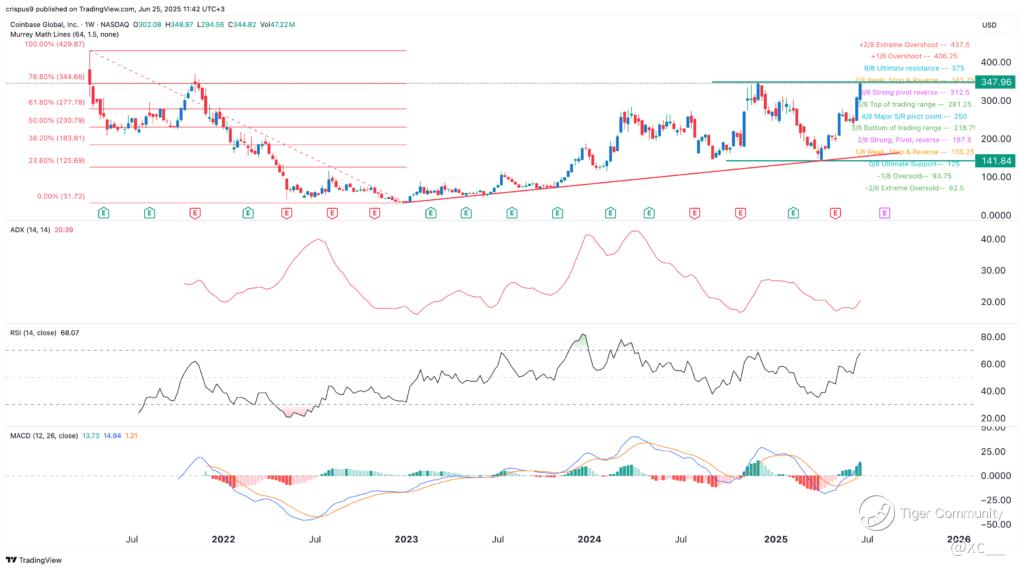Click the 38.20% (183.81) Fibonacci label
1024x570 pixels.
(x=57, y=138)
